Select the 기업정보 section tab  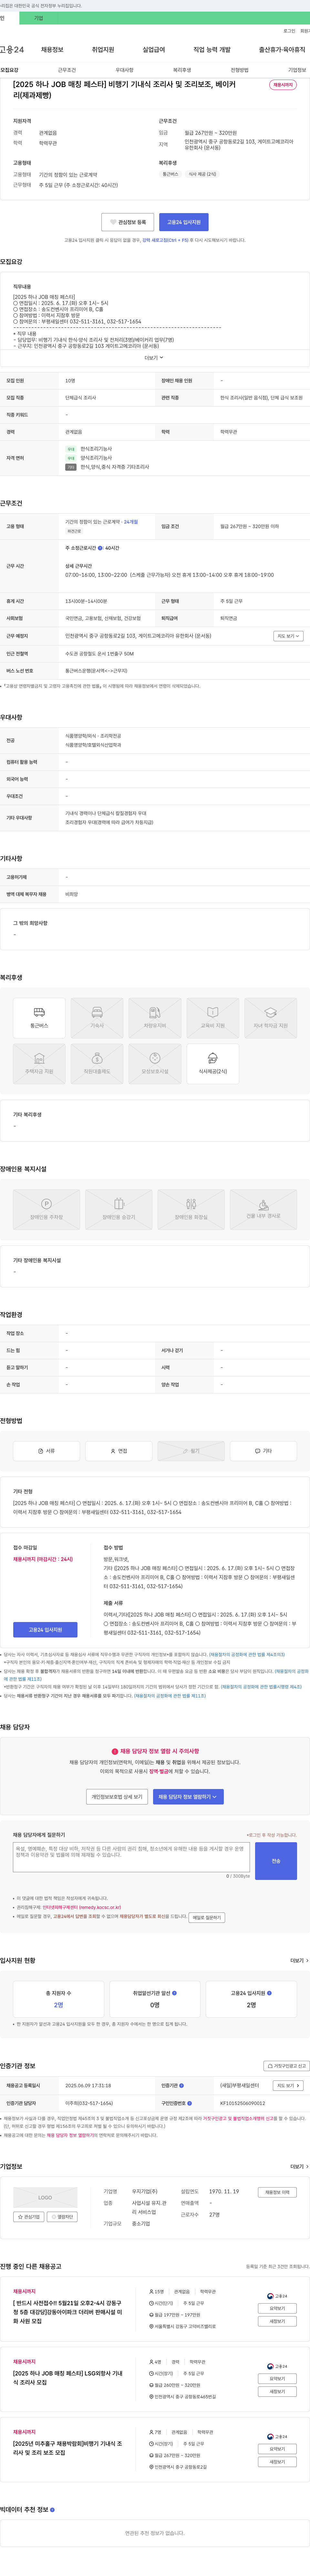pyautogui.click(x=297, y=70)
